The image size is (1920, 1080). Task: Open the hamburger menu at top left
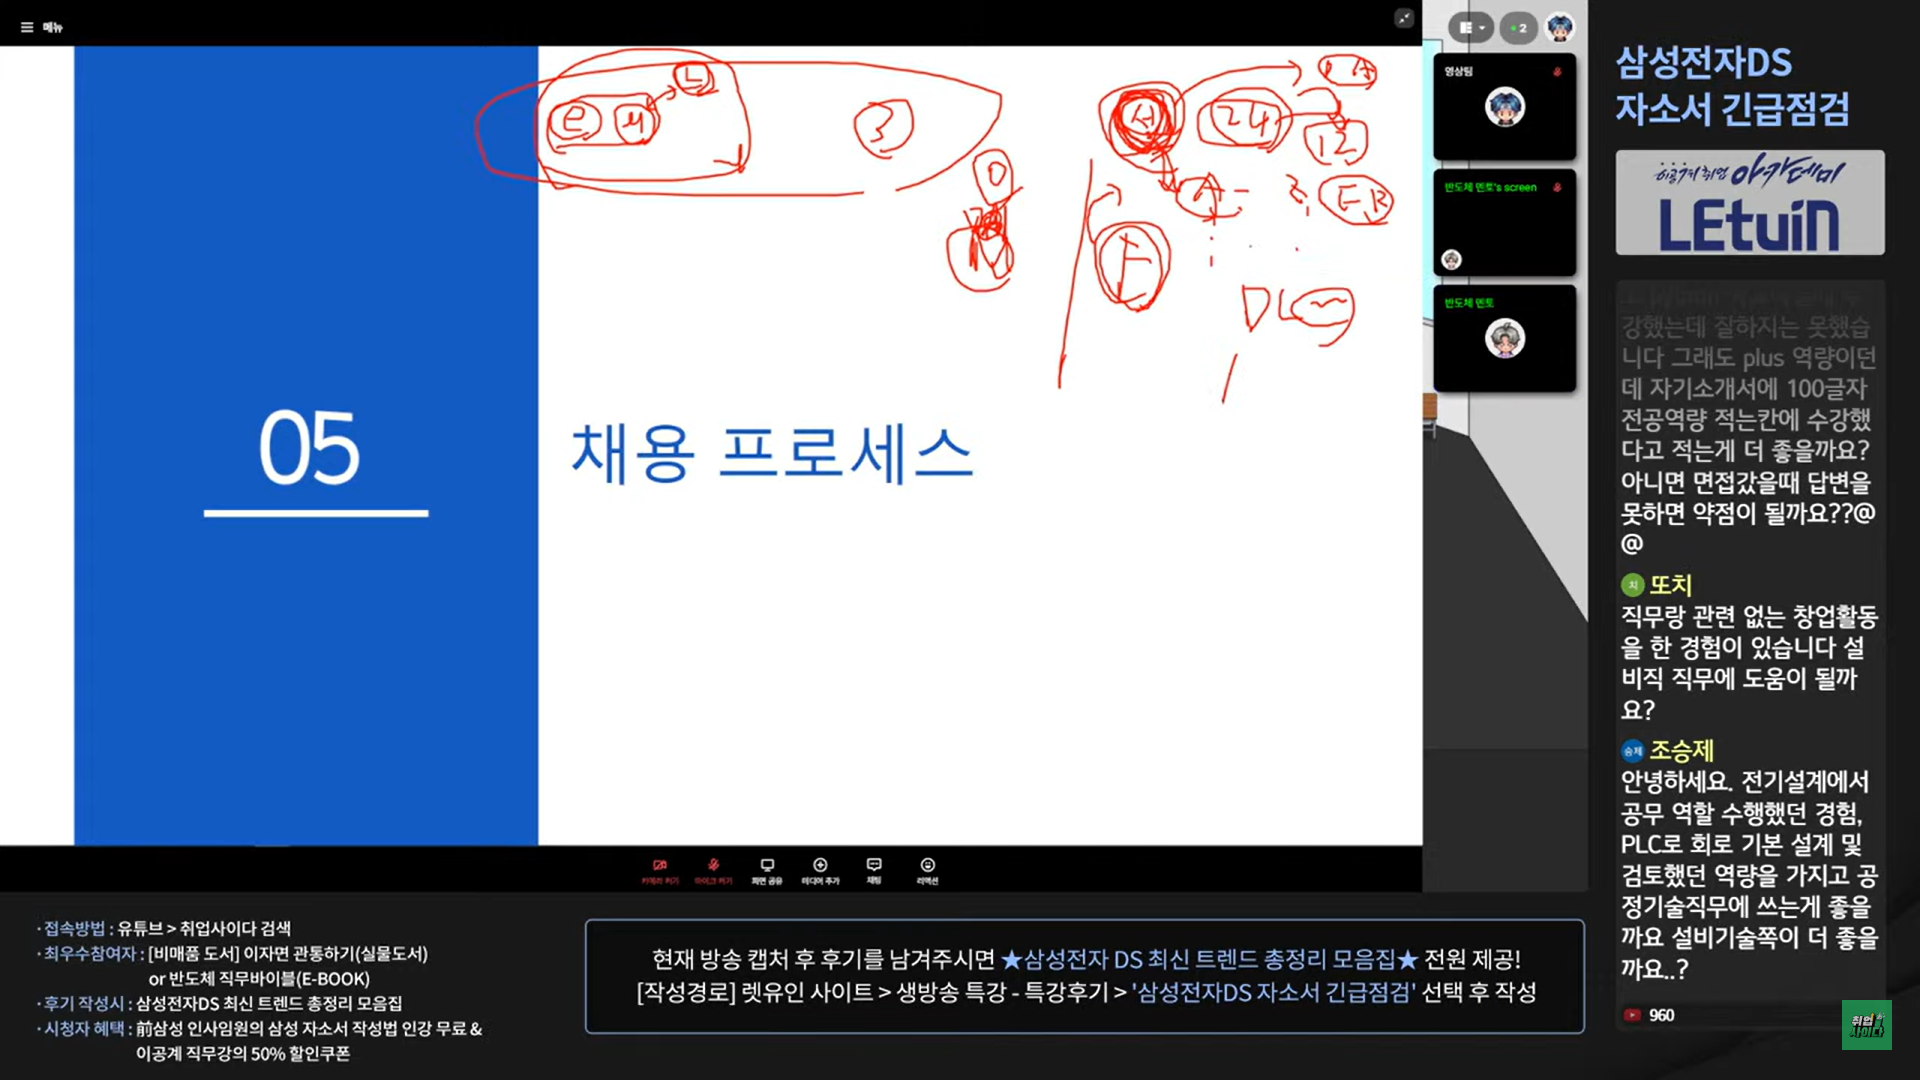(27, 27)
